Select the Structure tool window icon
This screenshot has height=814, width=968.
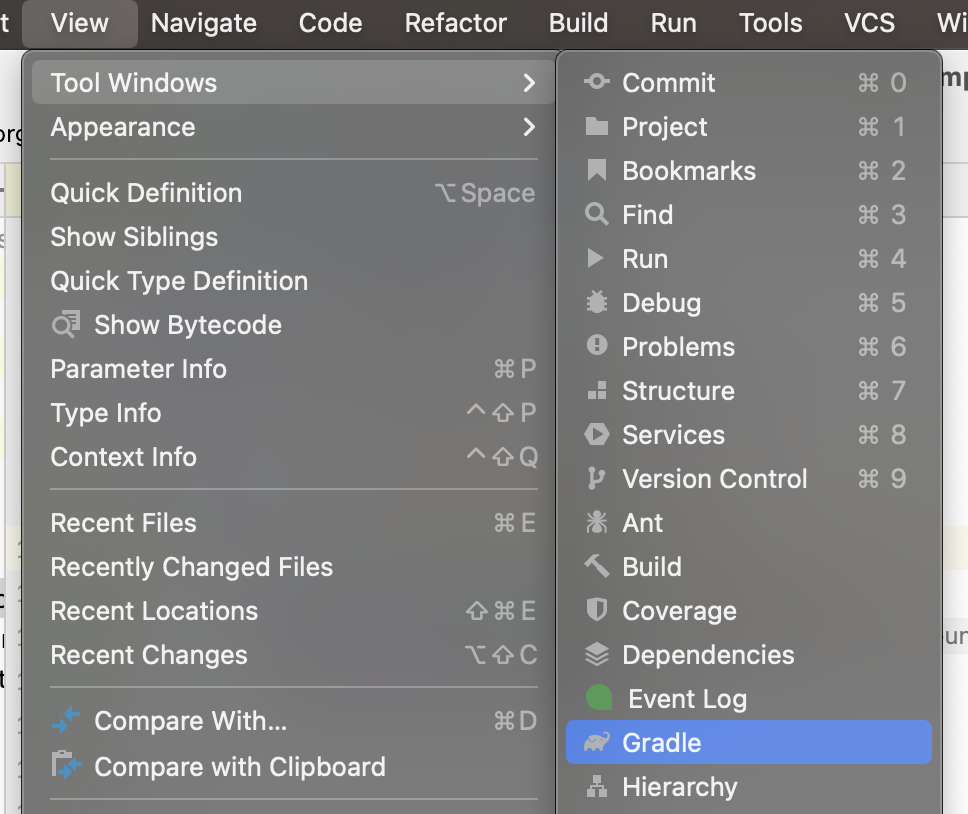click(x=596, y=391)
